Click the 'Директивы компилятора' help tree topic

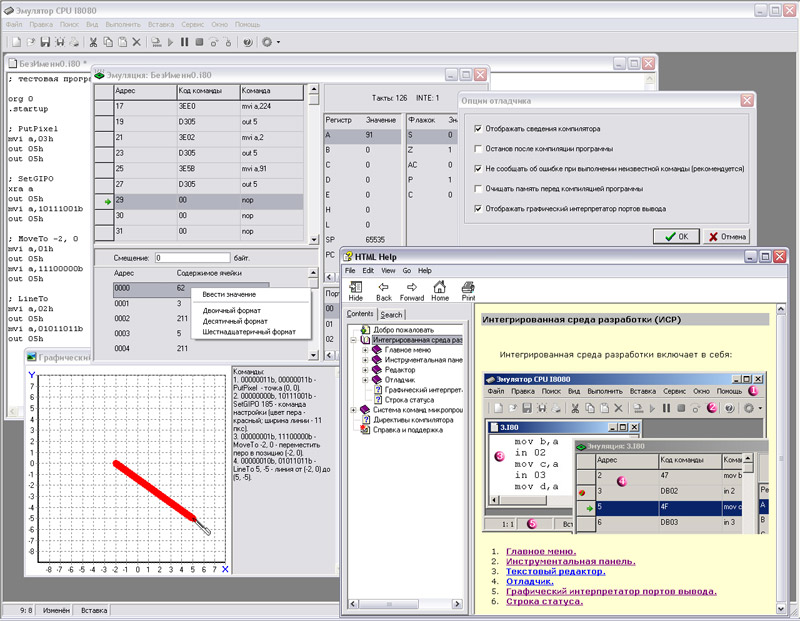click(x=413, y=420)
